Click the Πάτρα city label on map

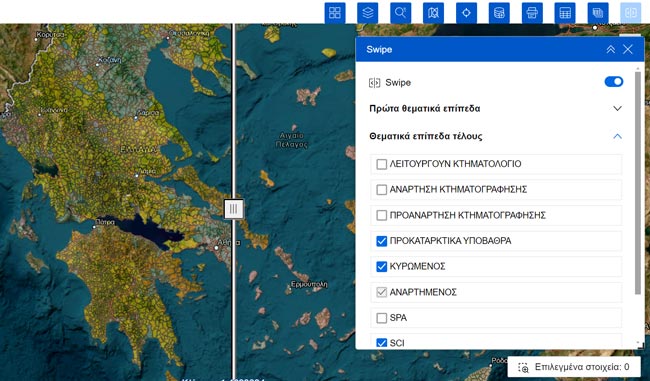(x=105, y=222)
